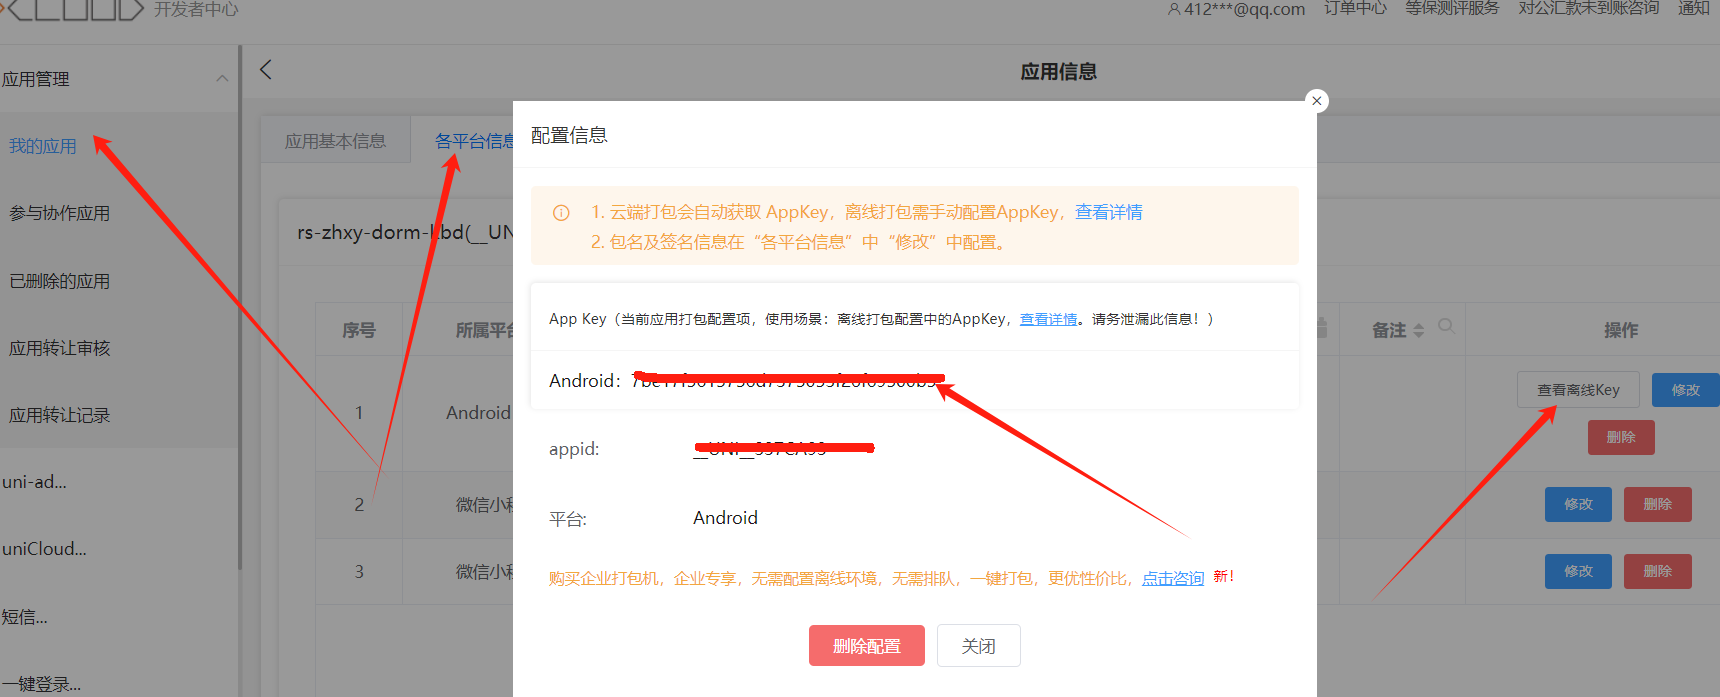
Task: Click the info icon in the orange notice
Action: click(561, 213)
